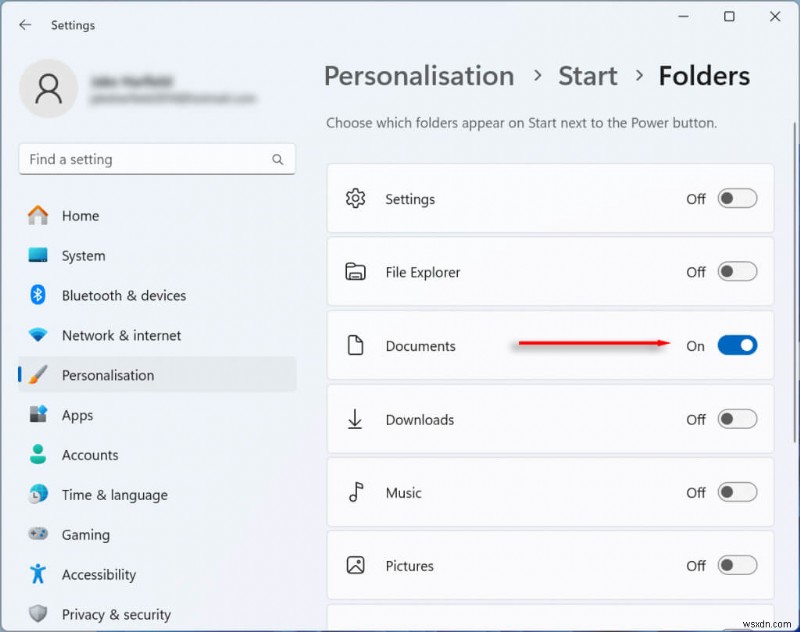Click the Find a setting search box
The image size is (800, 632).
click(x=157, y=159)
